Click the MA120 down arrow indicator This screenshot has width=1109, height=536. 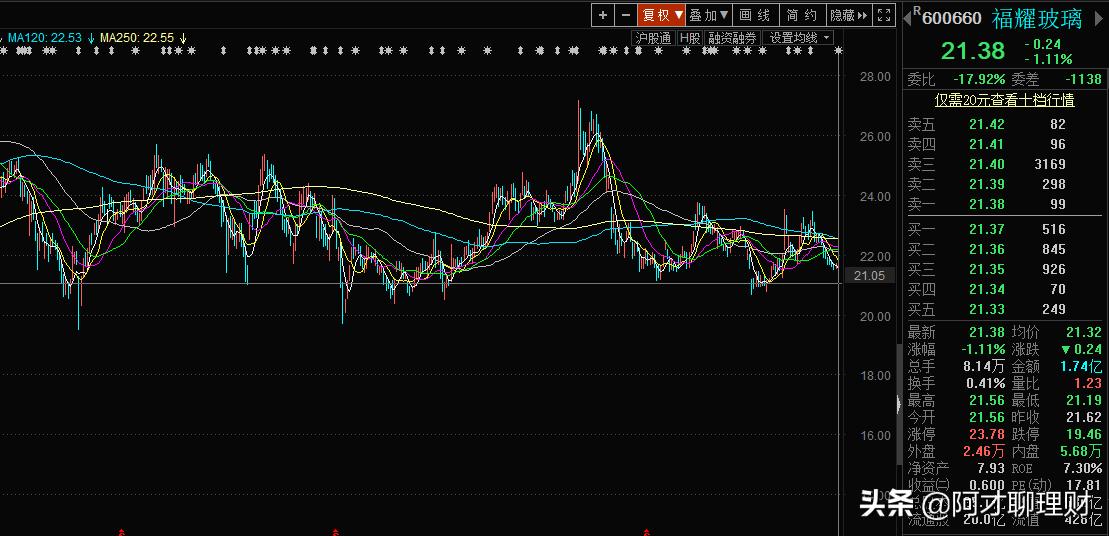click(x=91, y=38)
